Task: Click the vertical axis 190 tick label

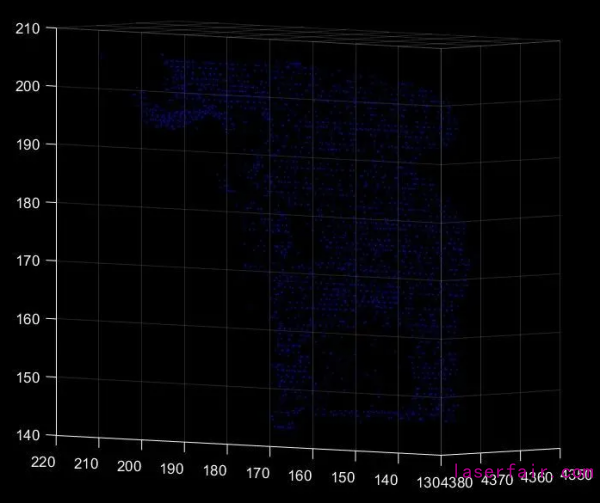Action: [27, 144]
